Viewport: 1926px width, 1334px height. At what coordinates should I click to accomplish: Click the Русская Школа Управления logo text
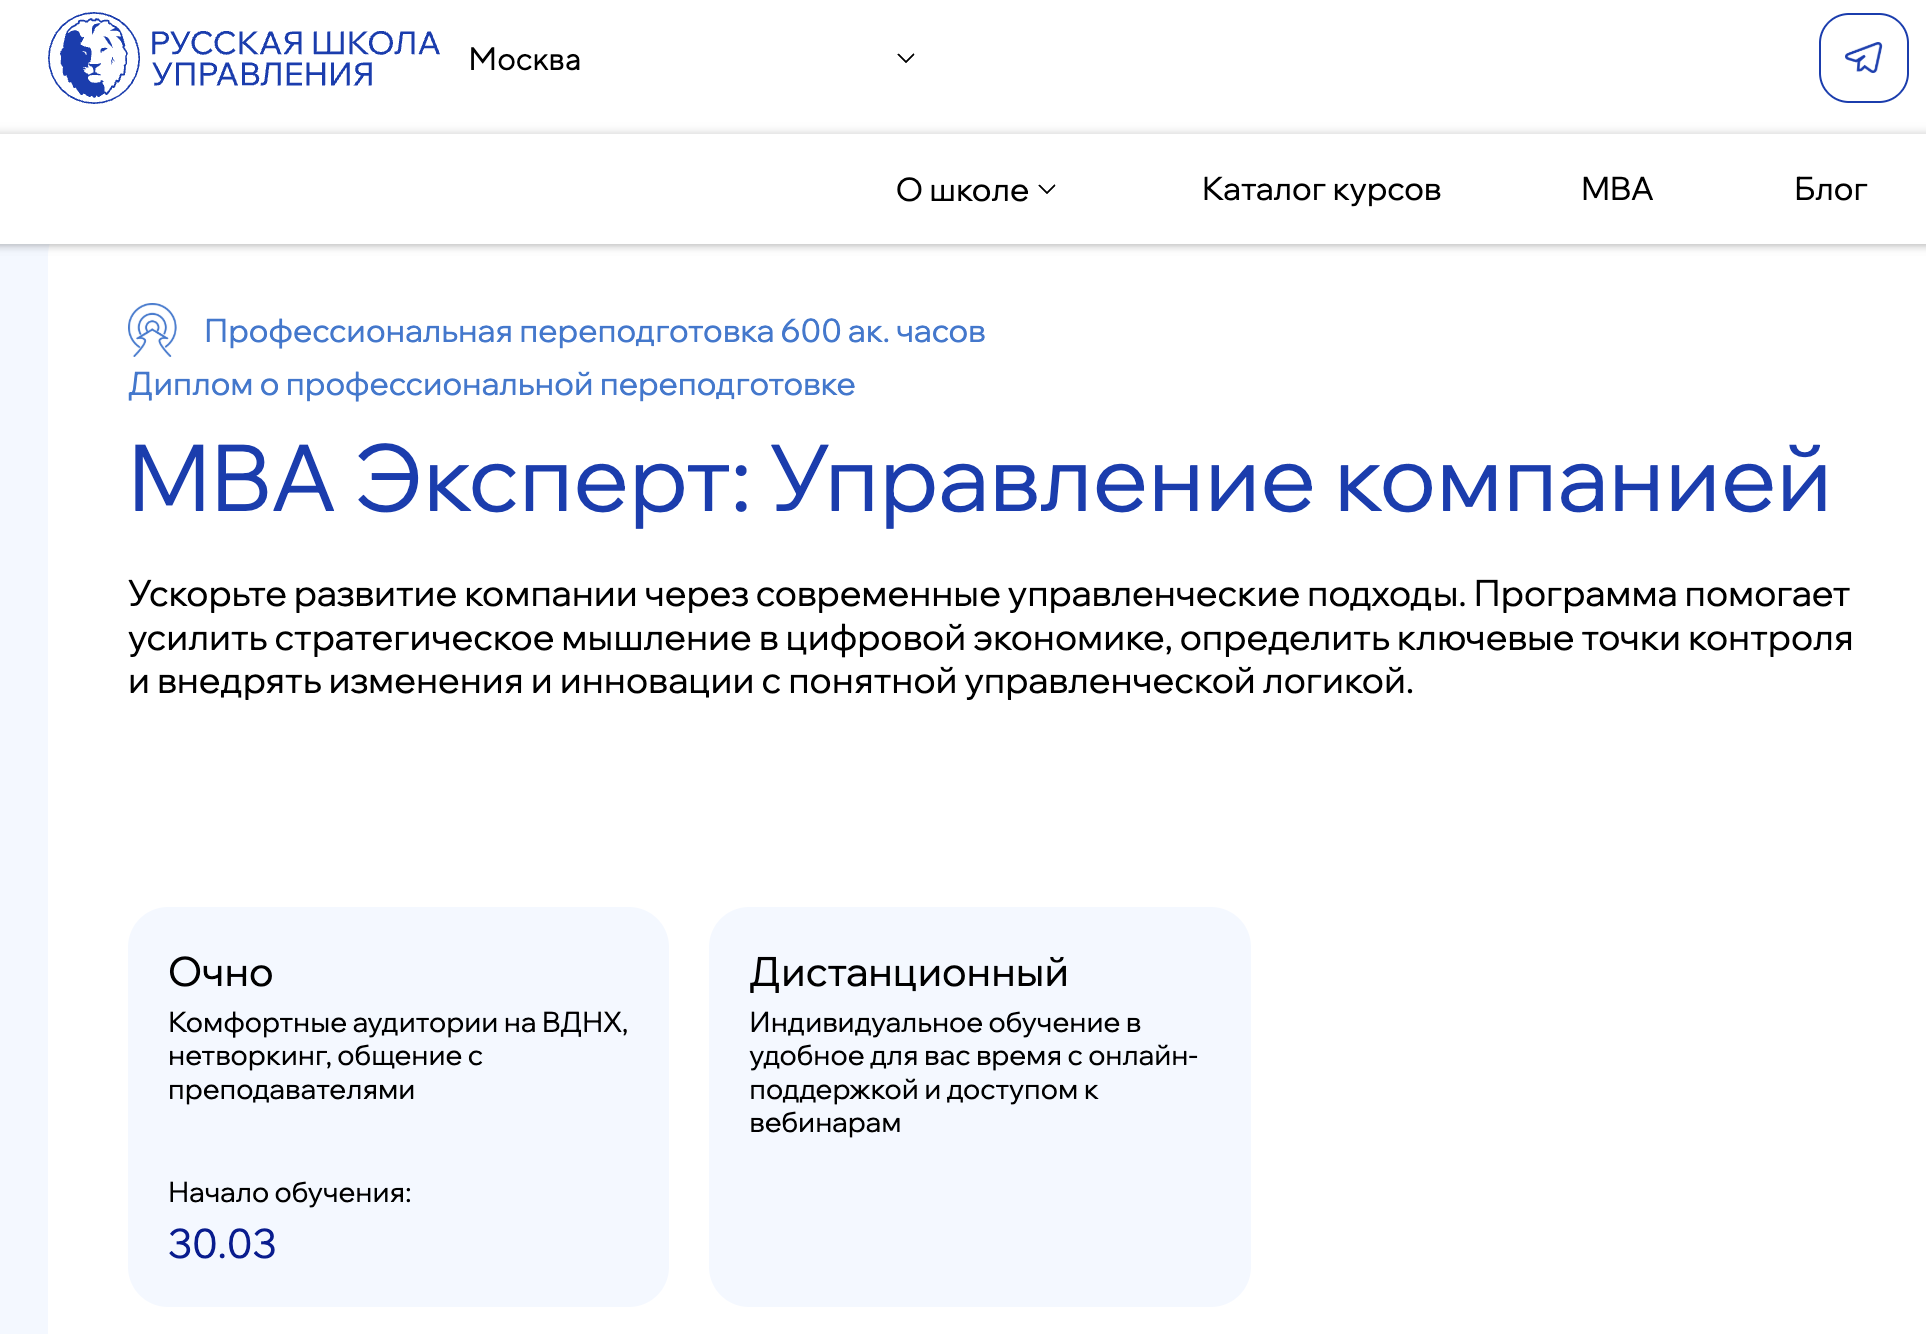[295, 58]
